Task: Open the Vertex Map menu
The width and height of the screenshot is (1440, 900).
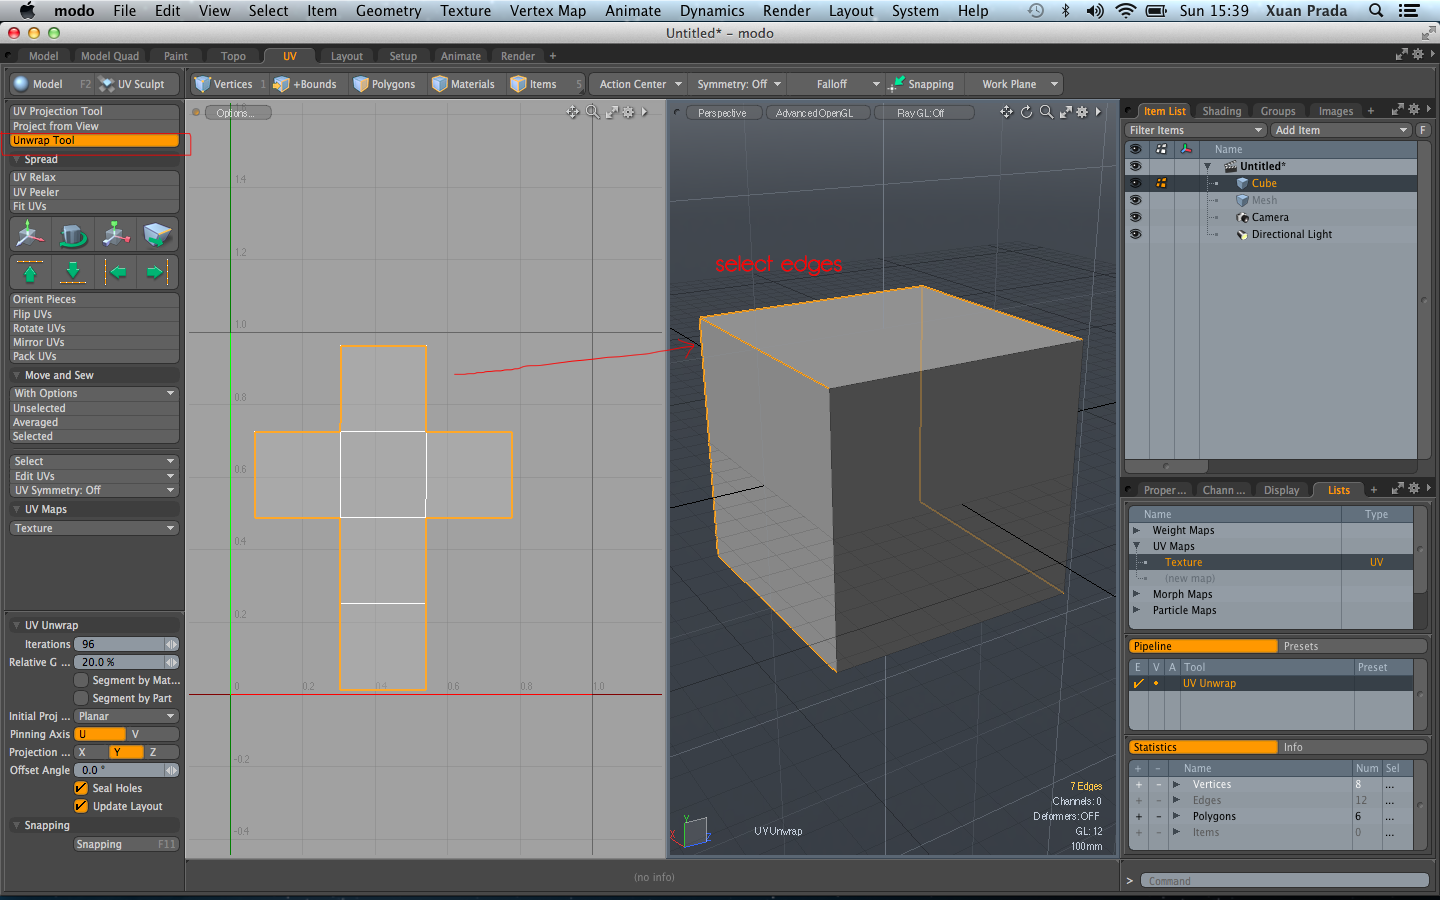Action: [x=548, y=11]
